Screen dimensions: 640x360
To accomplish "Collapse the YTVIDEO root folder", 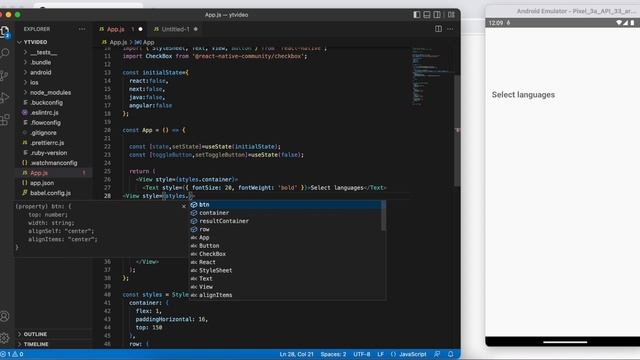I will coord(35,42).
